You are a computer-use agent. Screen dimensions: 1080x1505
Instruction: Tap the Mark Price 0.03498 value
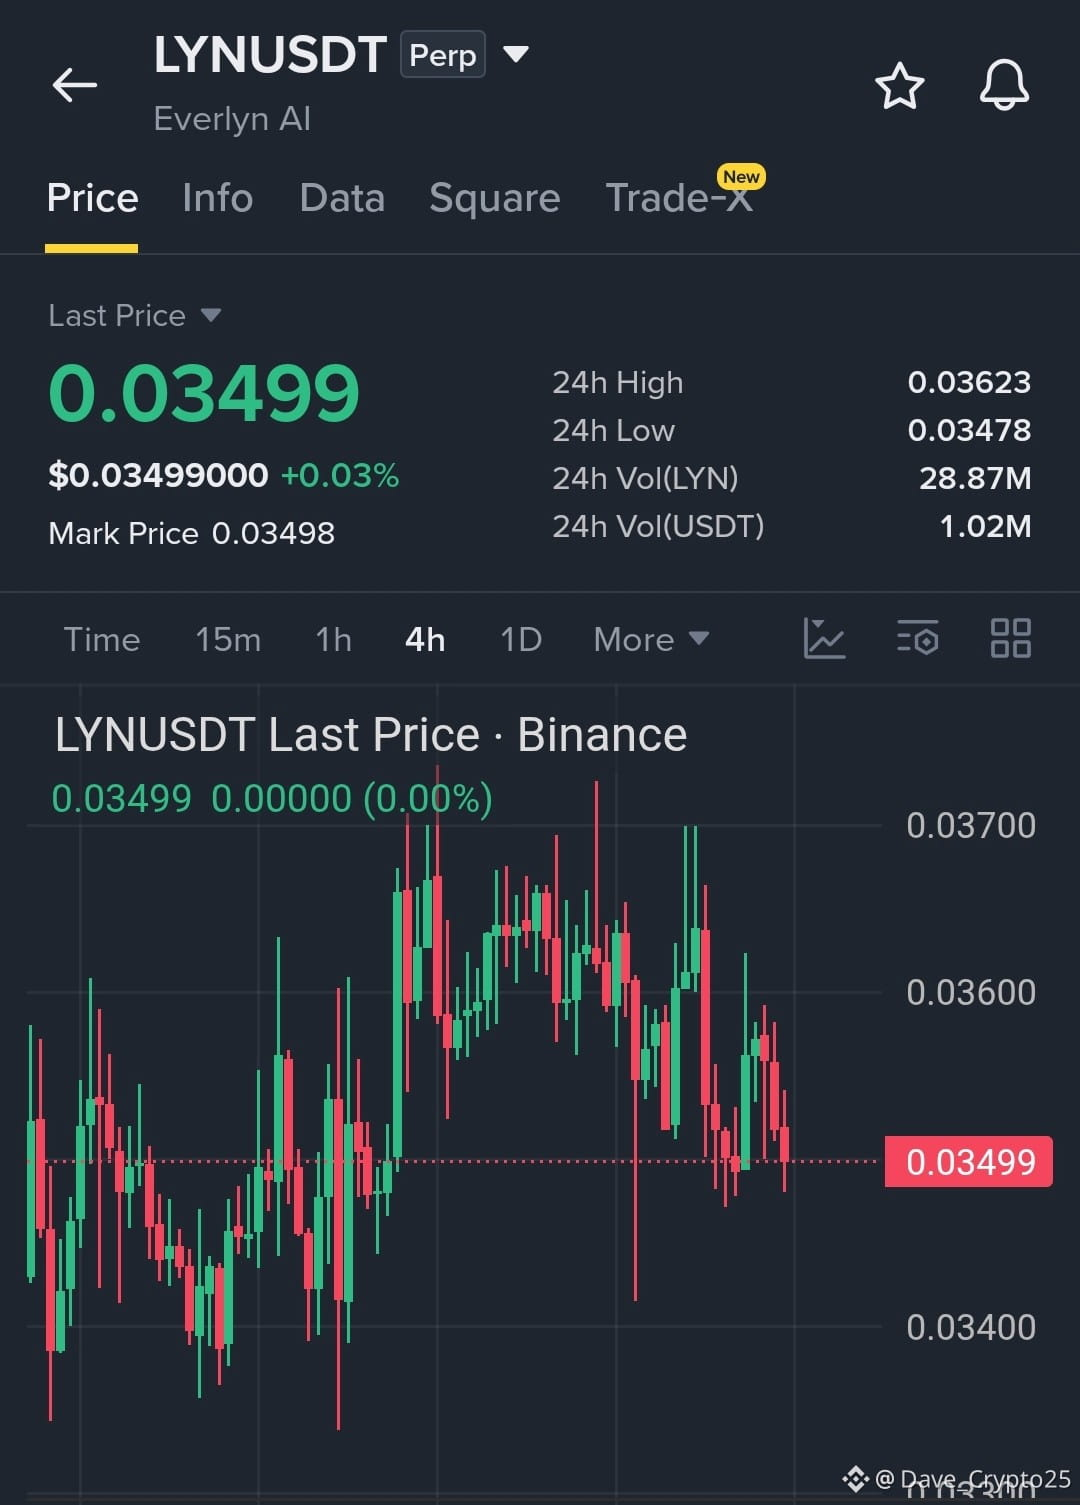coord(273,533)
